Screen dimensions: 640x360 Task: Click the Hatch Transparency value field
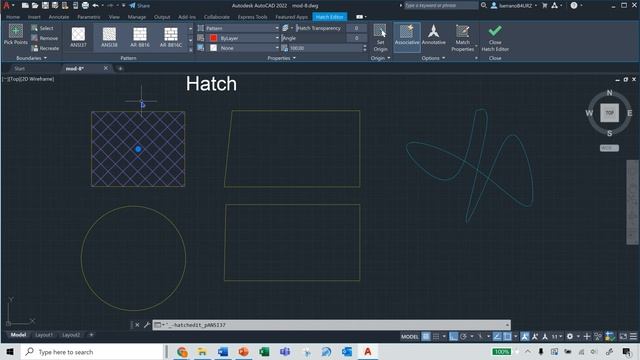point(356,28)
